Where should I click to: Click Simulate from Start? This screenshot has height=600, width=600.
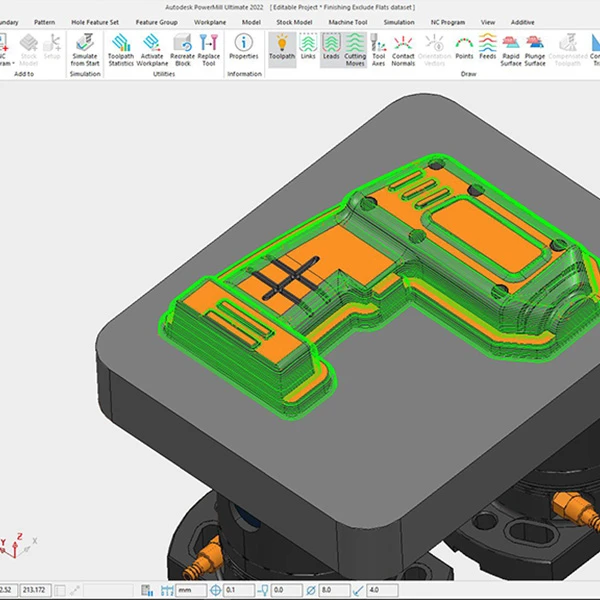pos(85,50)
